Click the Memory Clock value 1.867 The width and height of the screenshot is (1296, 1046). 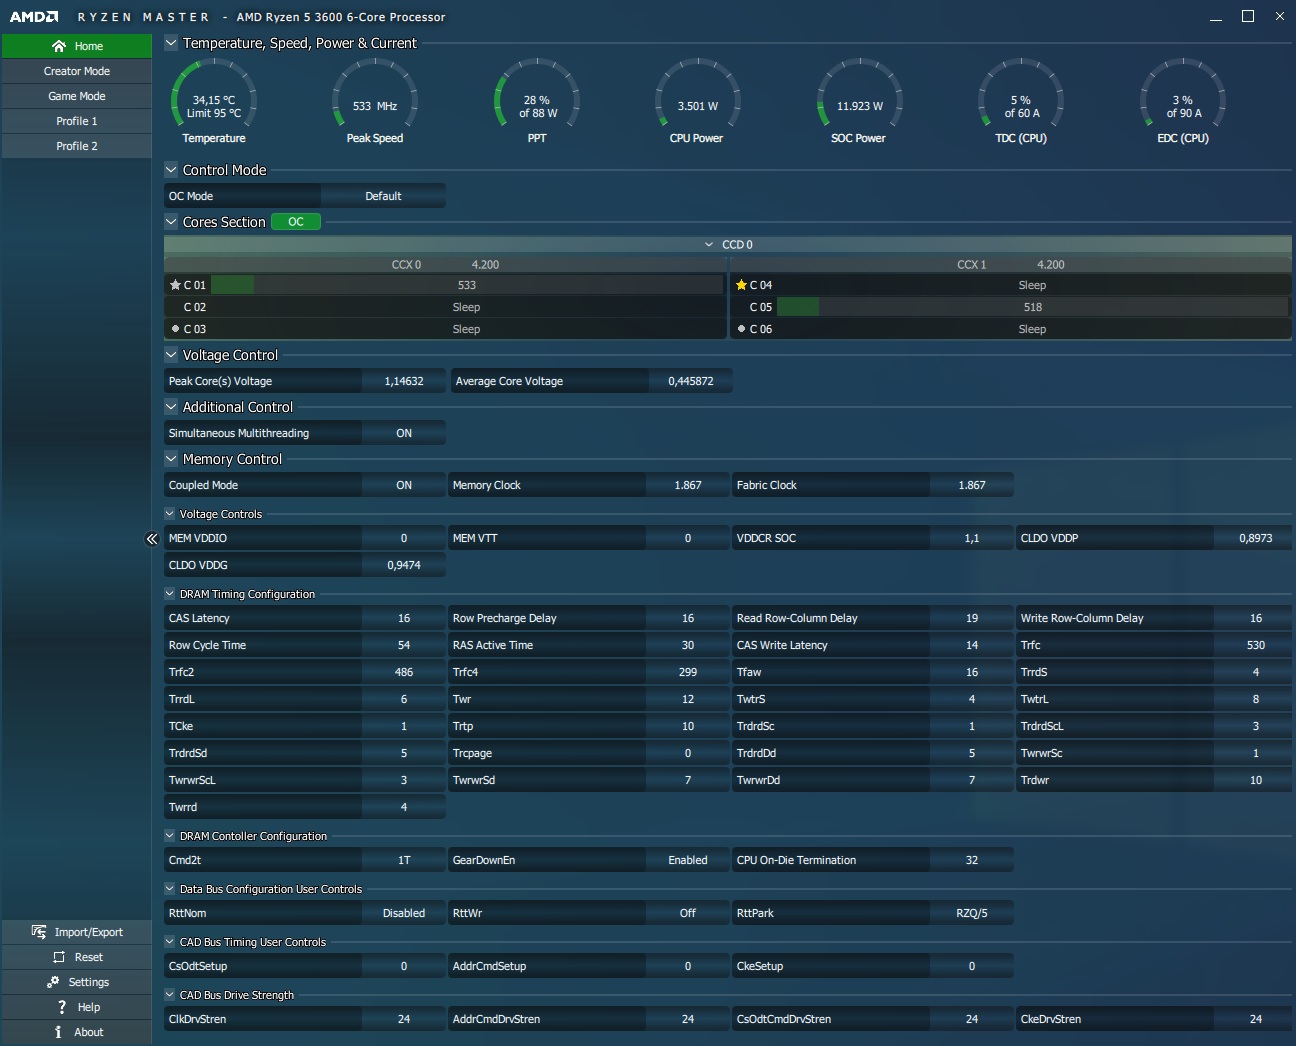pos(688,485)
